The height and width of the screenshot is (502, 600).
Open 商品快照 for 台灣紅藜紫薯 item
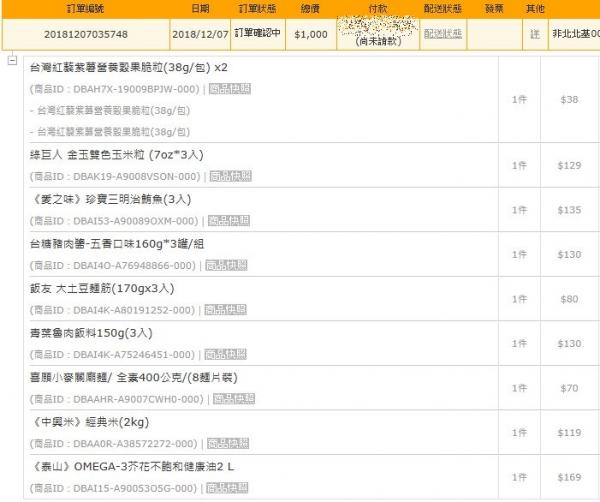coord(230,89)
